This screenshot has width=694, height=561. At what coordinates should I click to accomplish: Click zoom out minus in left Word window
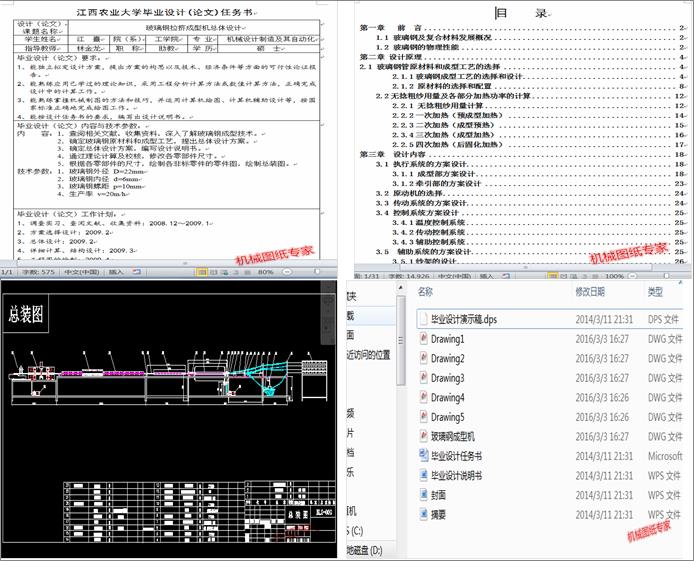(x=287, y=272)
